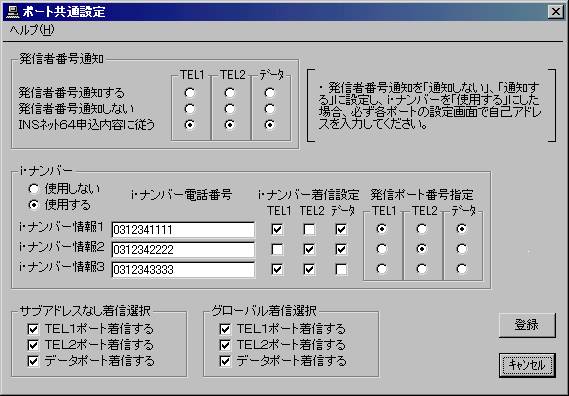The image size is (569, 396).
Task: Select 発信ポート データ radio for i・ナンバー情報1
Action: coord(462,229)
